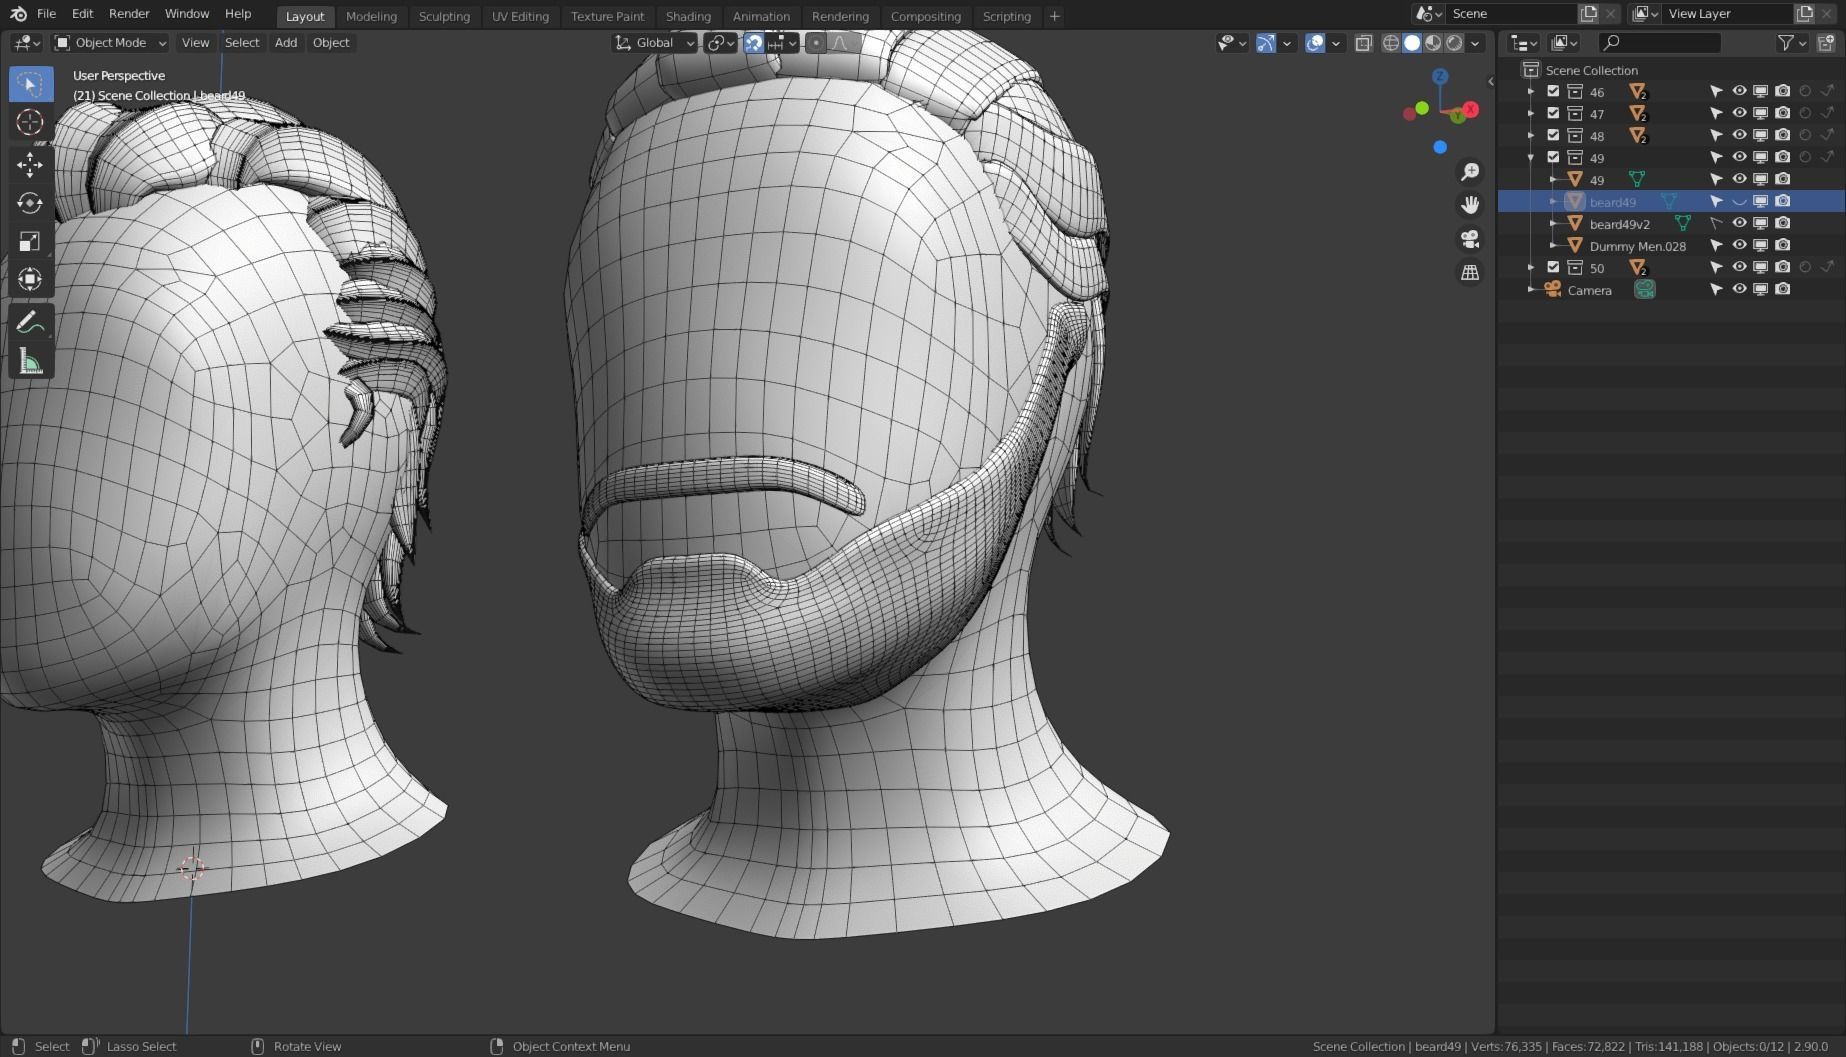
Task: Open the 3D viewport editor type menu
Action: [x=26, y=43]
